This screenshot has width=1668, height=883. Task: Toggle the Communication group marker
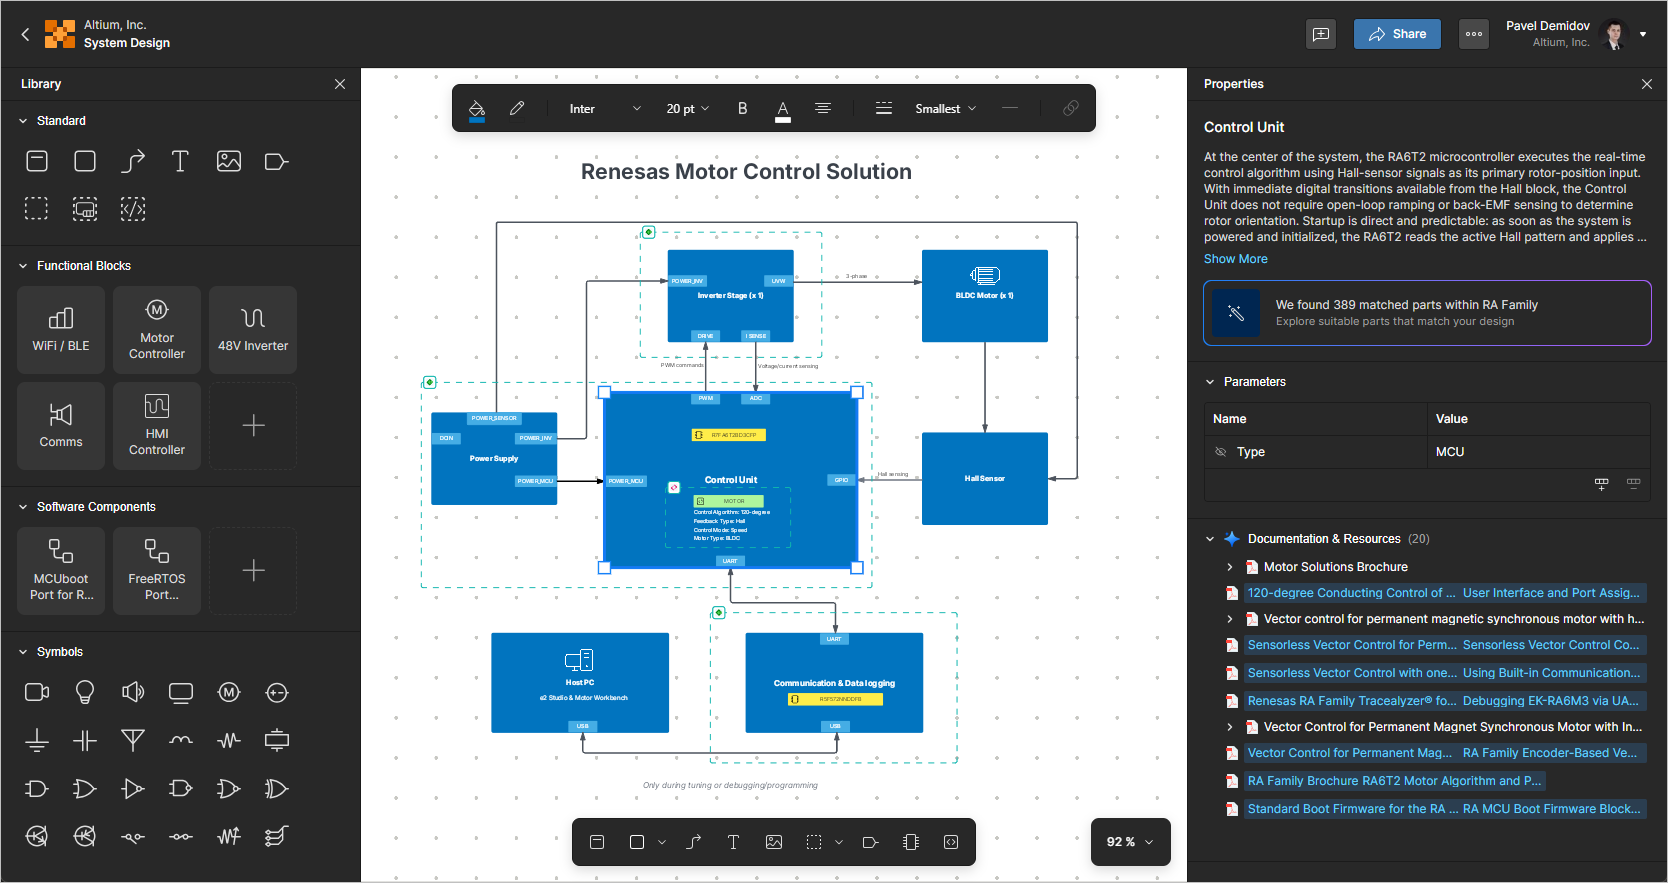718,612
